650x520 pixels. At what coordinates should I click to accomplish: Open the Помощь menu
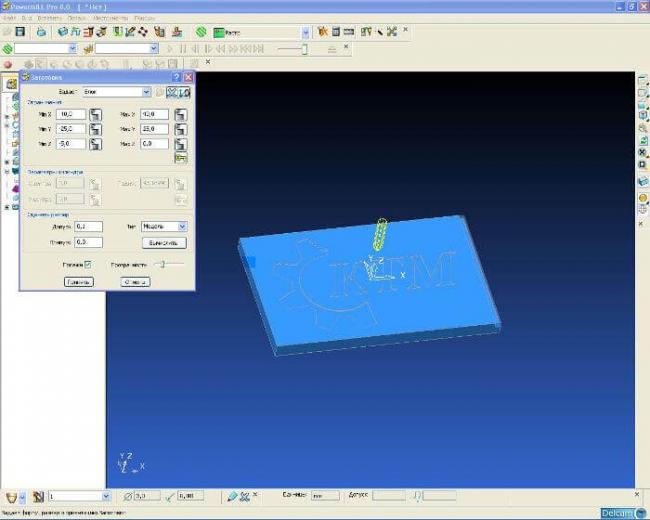click(x=145, y=18)
